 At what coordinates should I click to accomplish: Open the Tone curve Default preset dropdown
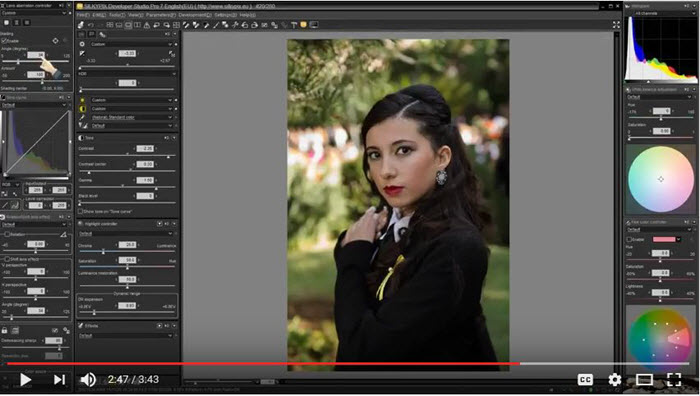(x=34, y=105)
